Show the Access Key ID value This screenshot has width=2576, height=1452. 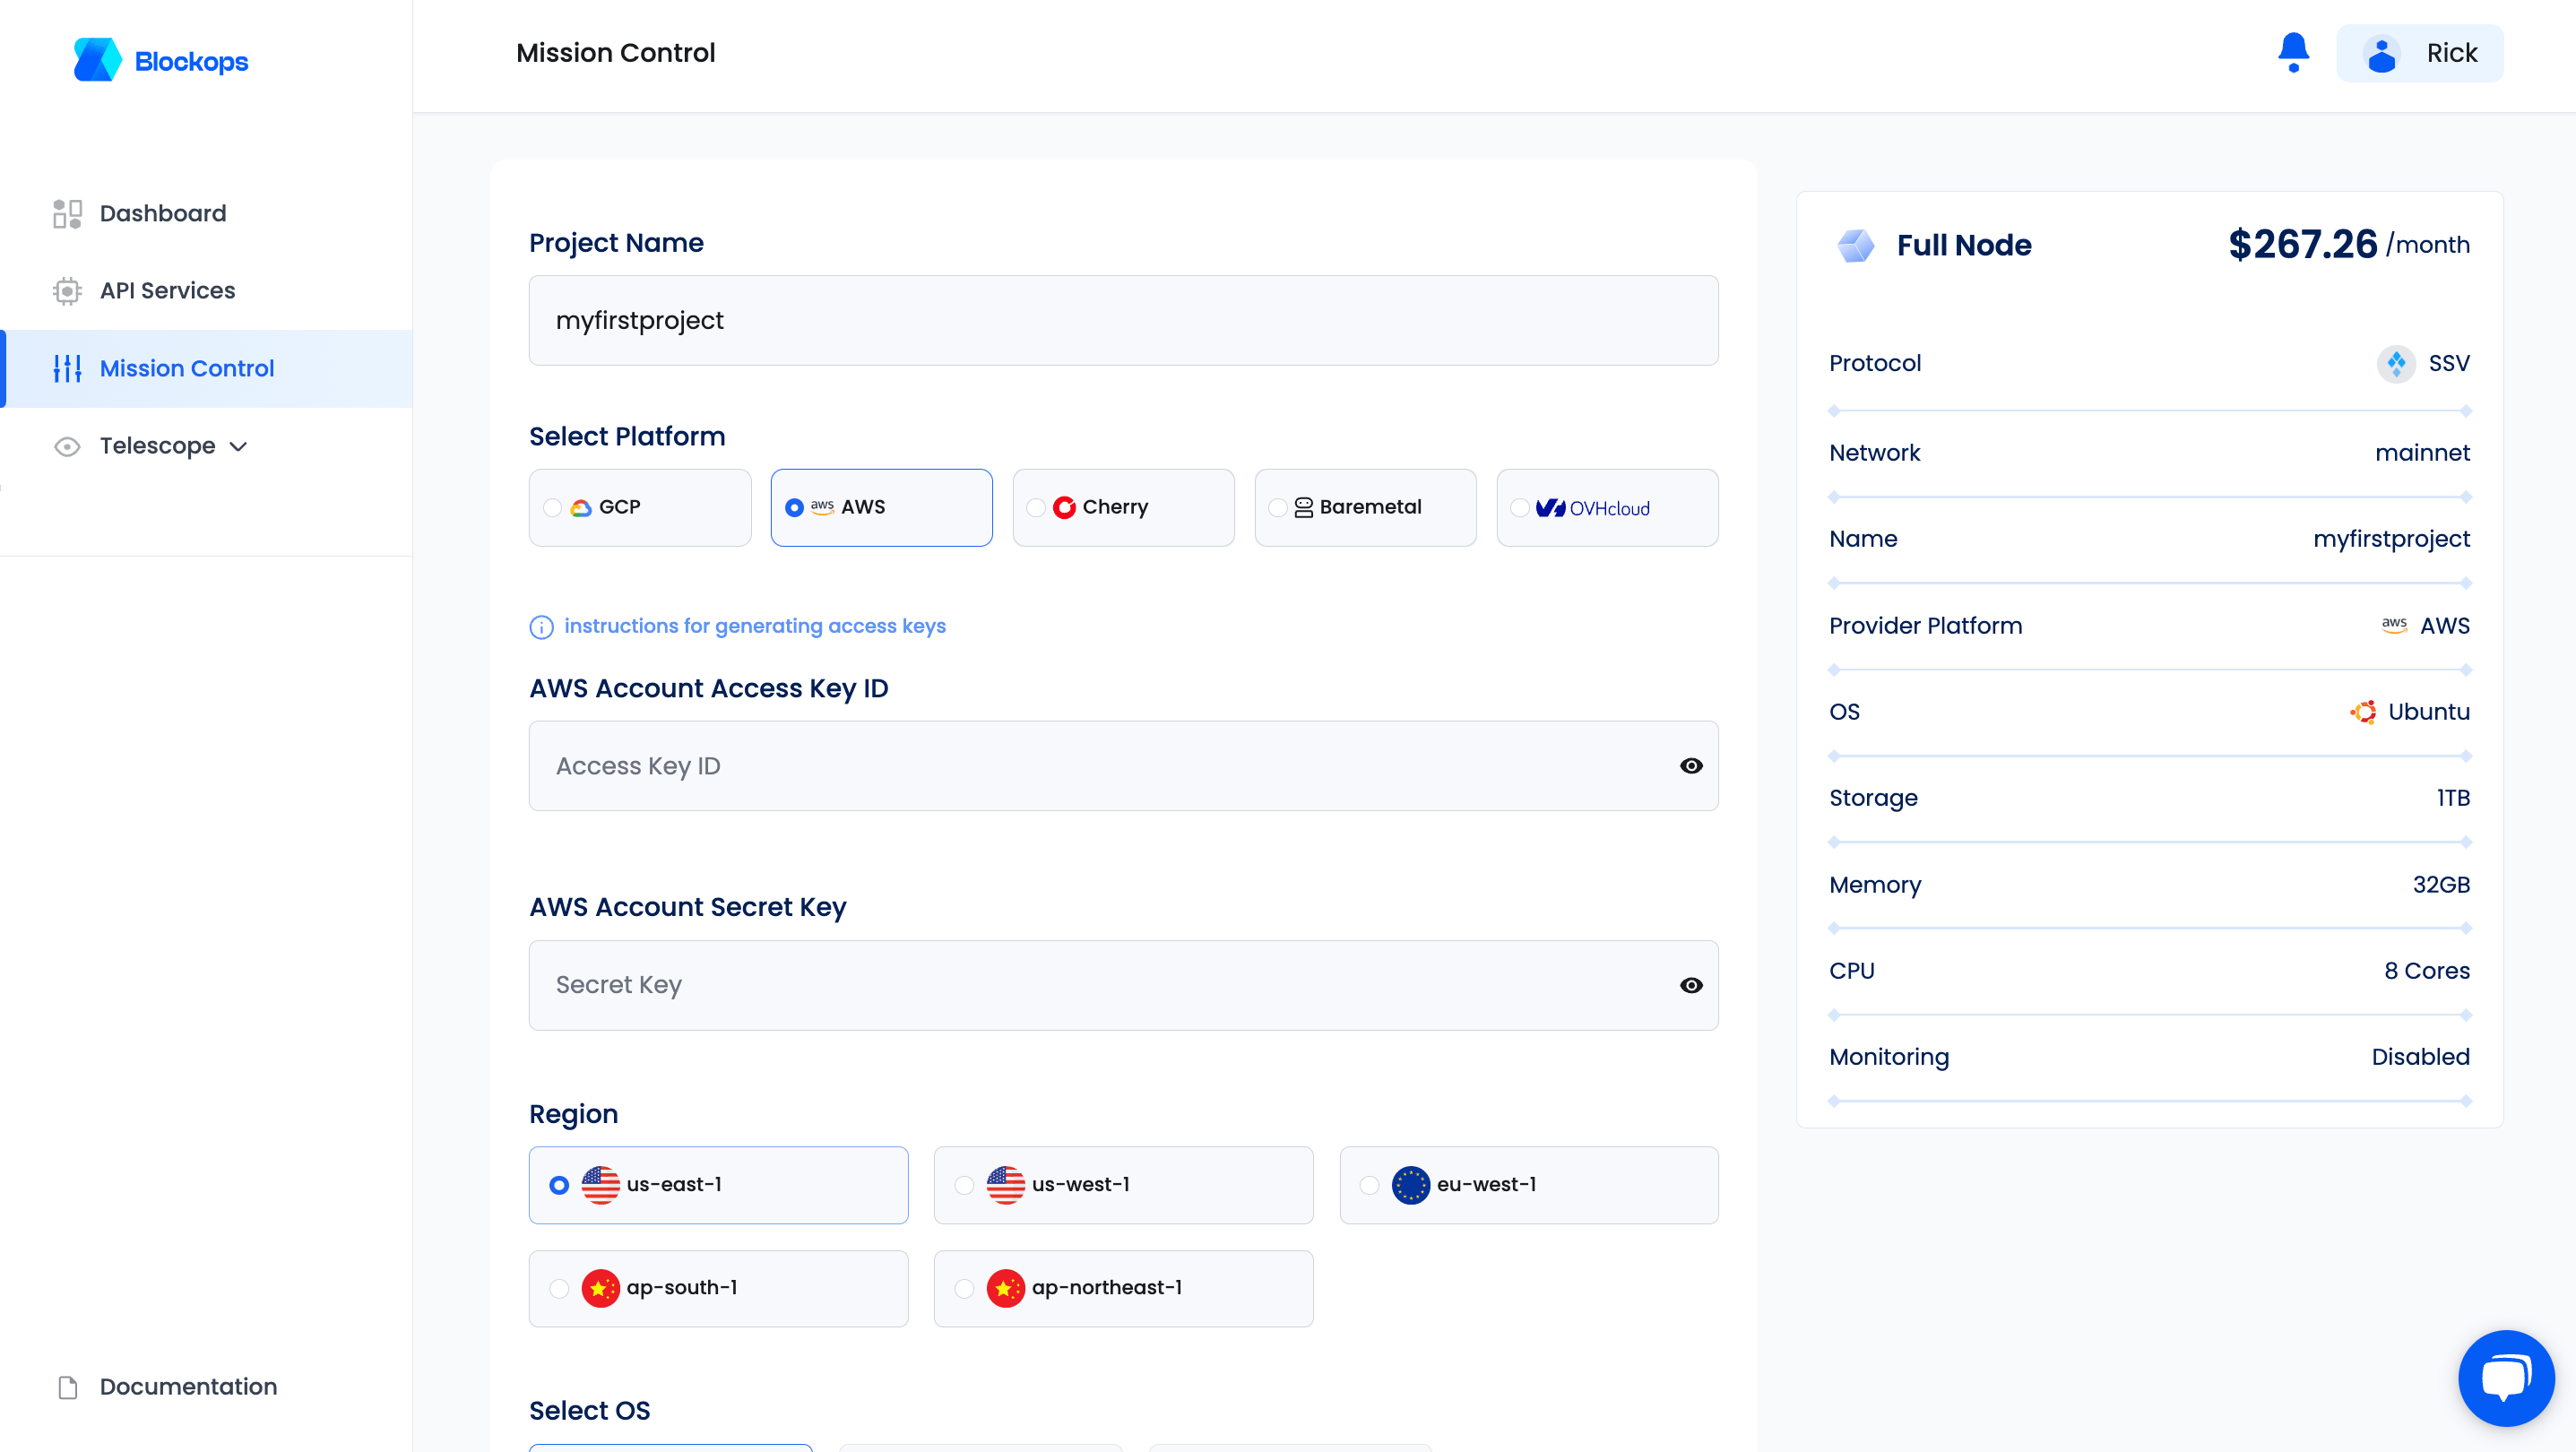click(1691, 766)
